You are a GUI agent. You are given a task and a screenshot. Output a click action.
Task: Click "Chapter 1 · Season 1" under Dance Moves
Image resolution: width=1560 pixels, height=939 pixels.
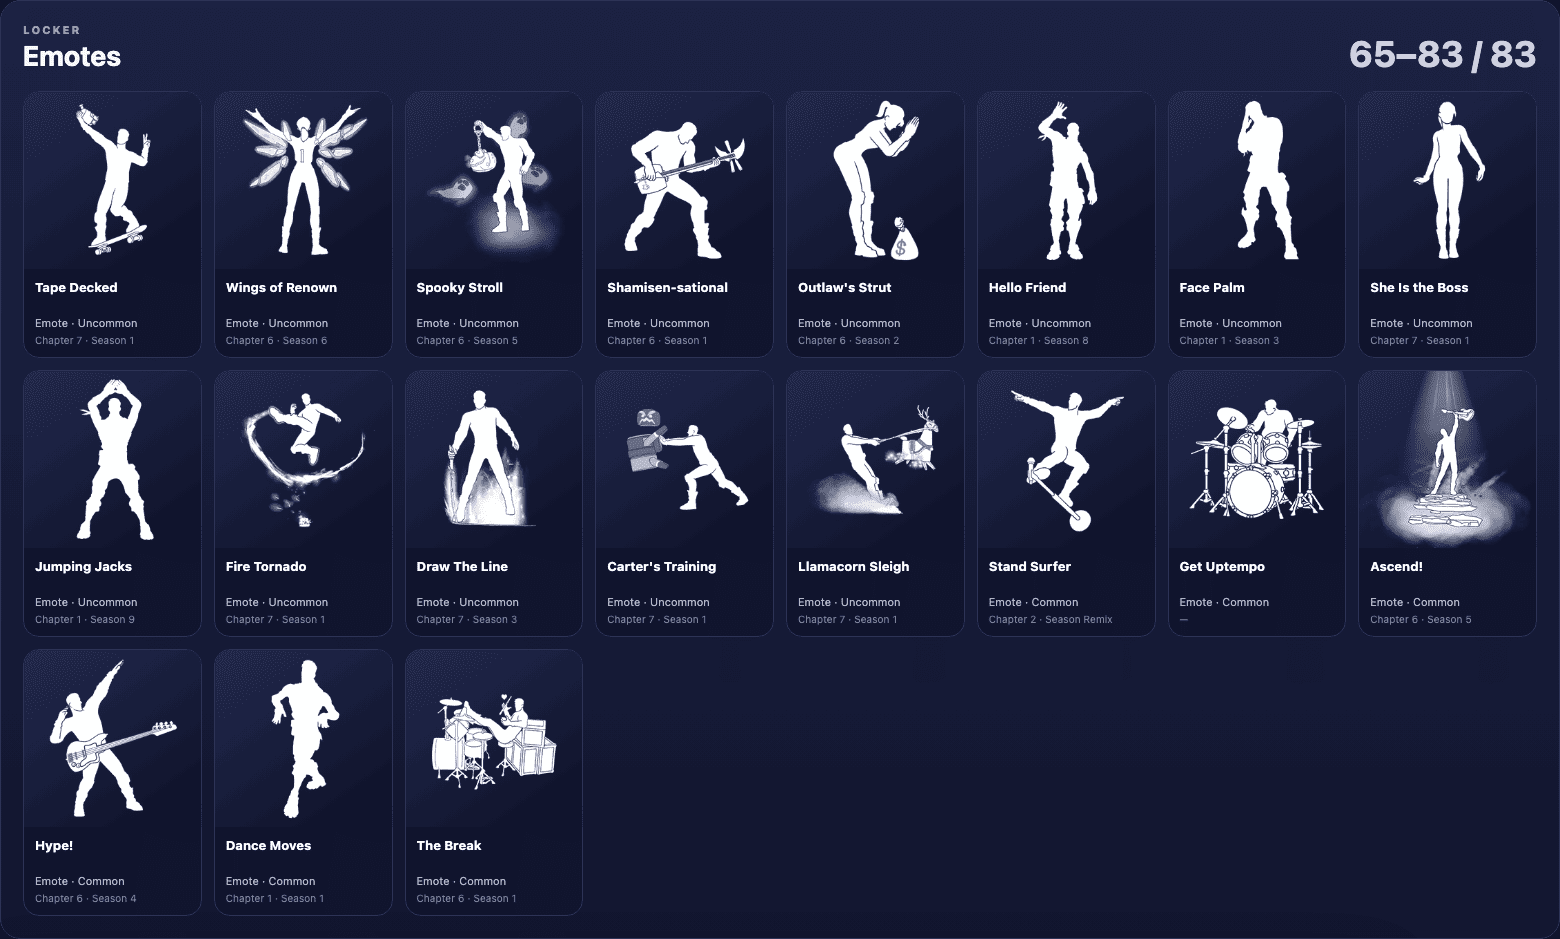275,899
